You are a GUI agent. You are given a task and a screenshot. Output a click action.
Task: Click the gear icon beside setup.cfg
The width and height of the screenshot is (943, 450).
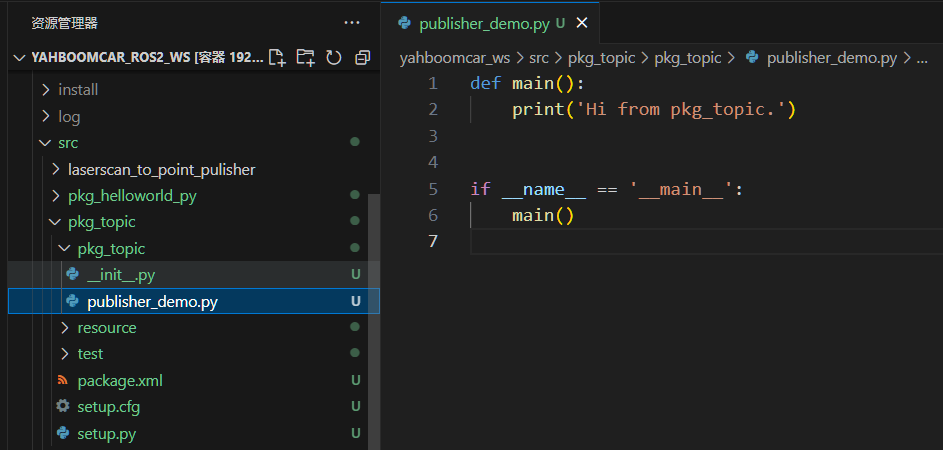click(x=63, y=407)
